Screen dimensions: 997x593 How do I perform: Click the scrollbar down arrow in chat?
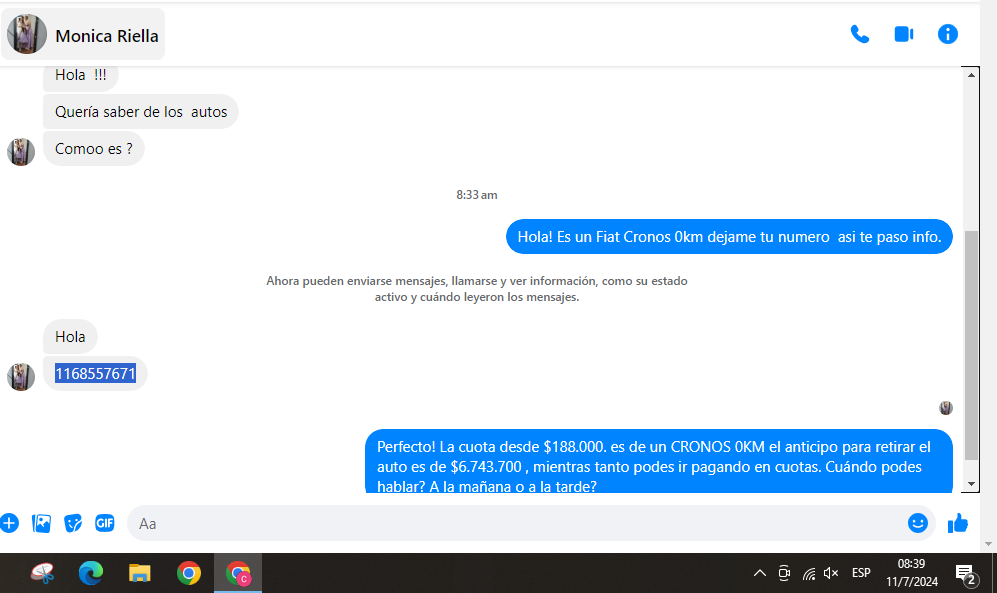(x=971, y=484)
